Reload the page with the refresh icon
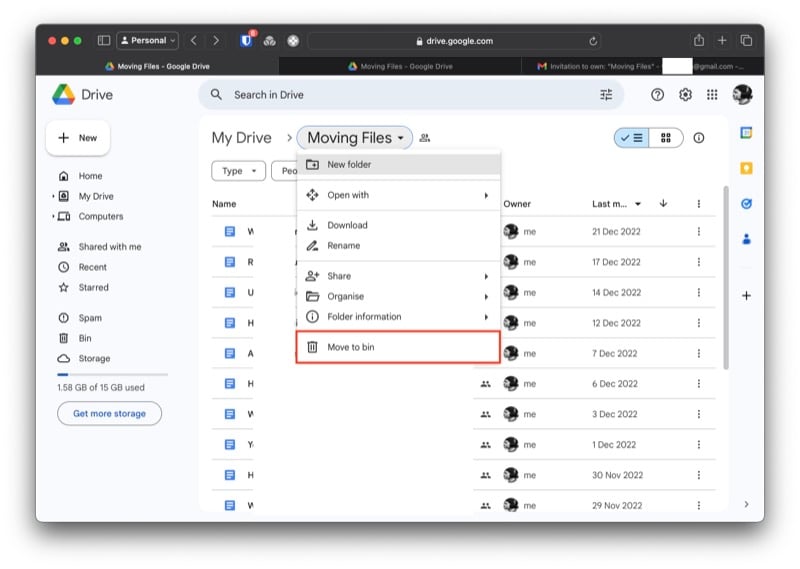The image size is (800, 569). click(592, 41)
